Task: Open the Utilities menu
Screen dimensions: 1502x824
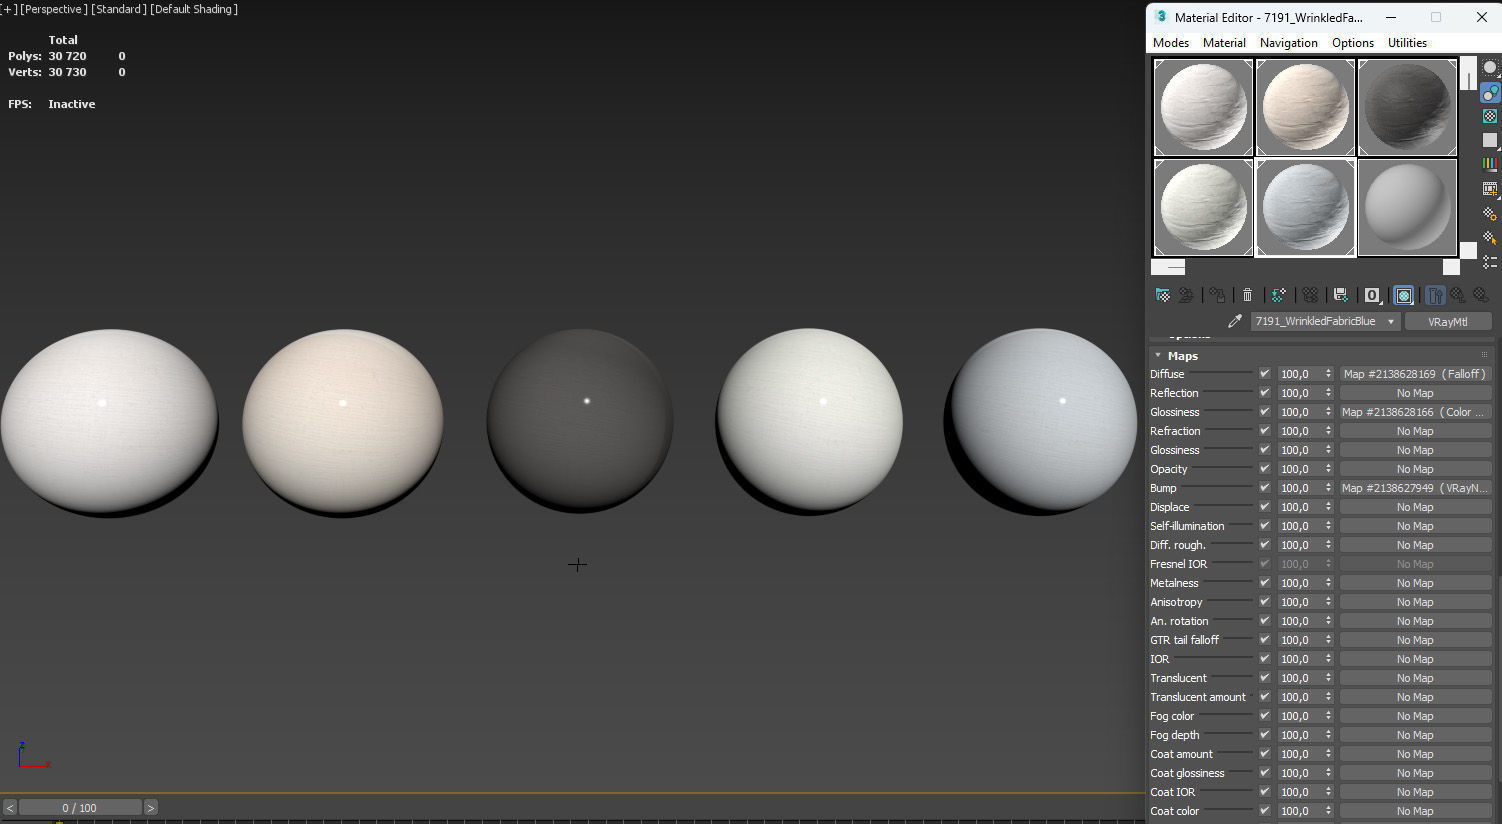Action: [x=1407, y=43]
